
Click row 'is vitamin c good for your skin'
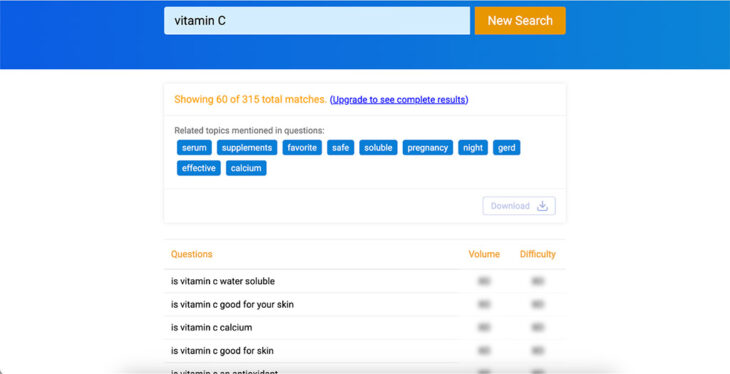[x=365, y=305]
